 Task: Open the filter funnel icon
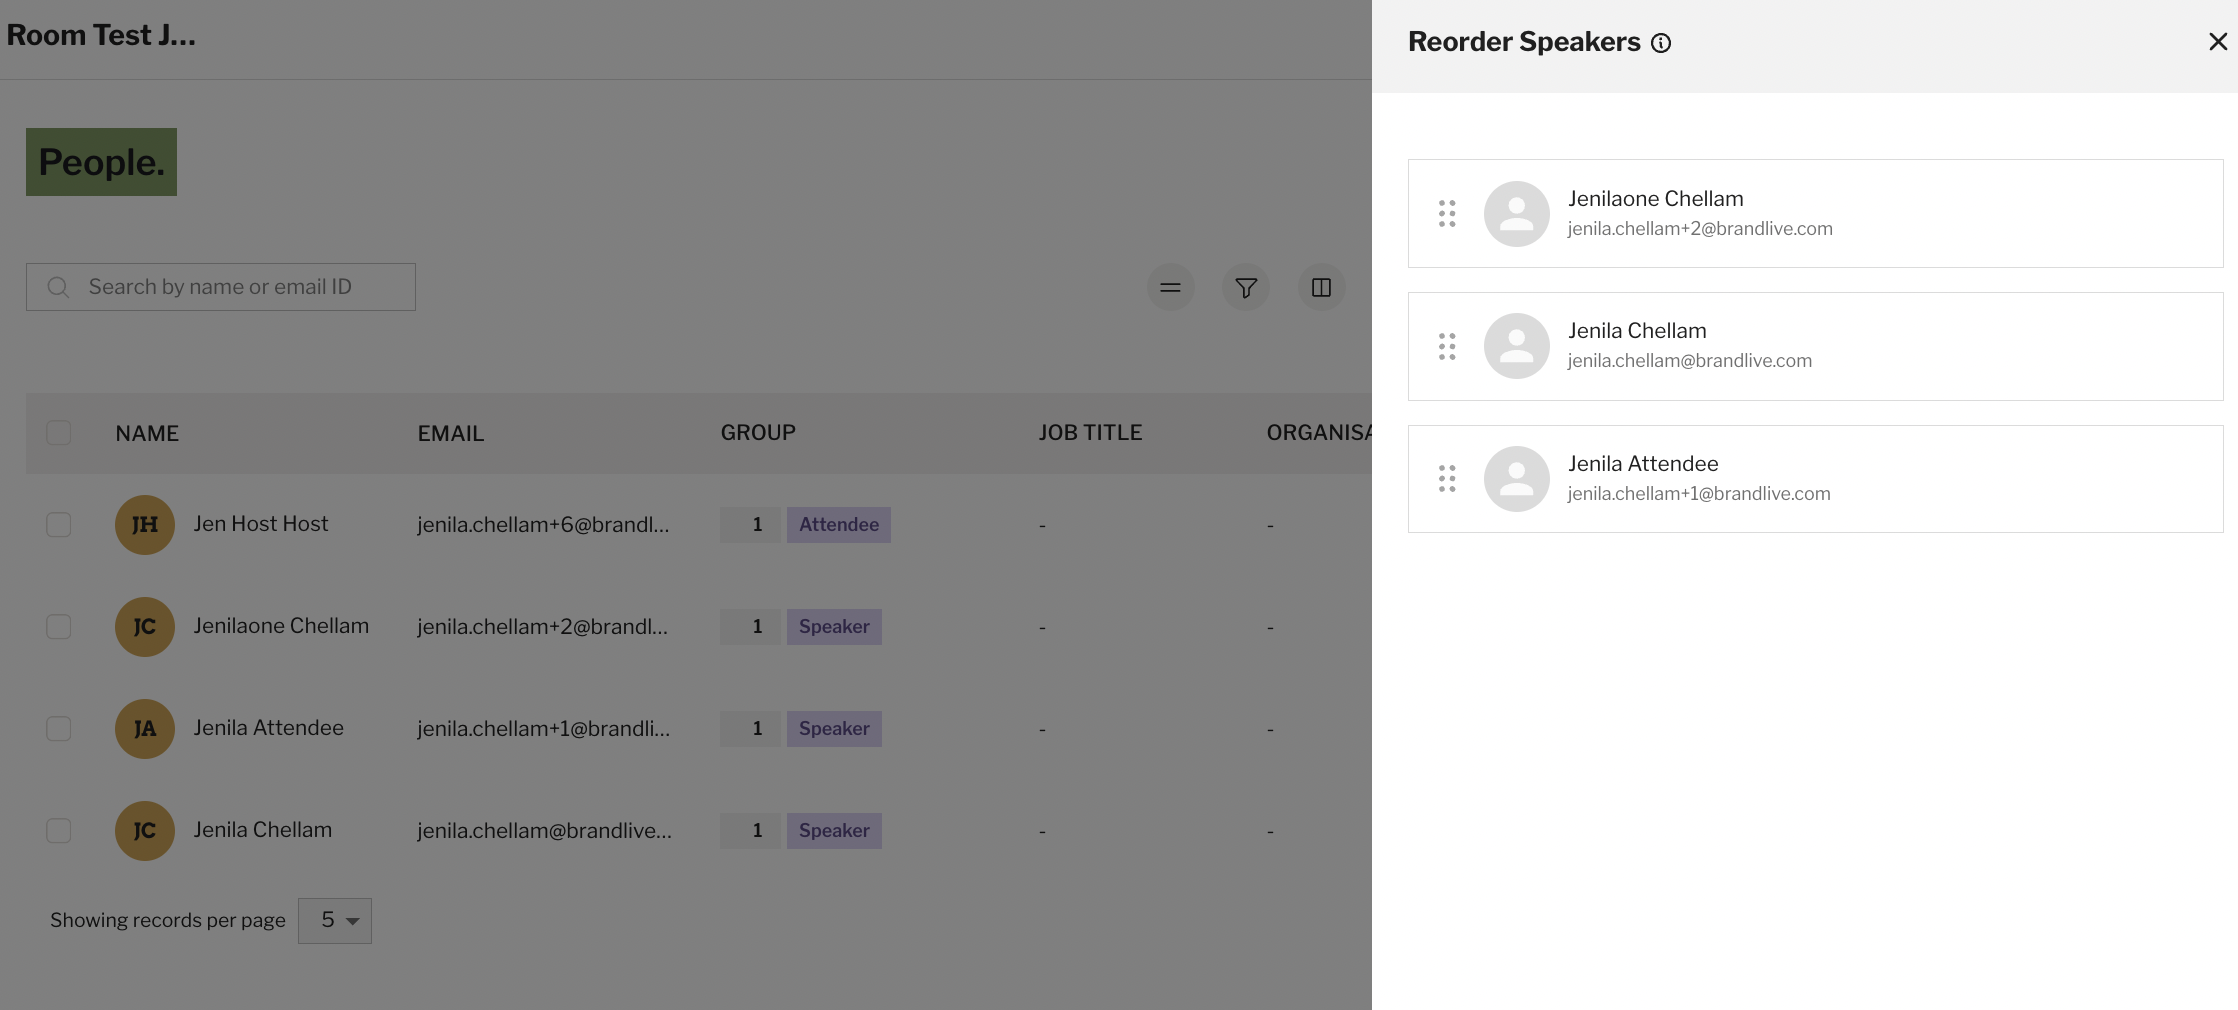[x=1246, y=288]
